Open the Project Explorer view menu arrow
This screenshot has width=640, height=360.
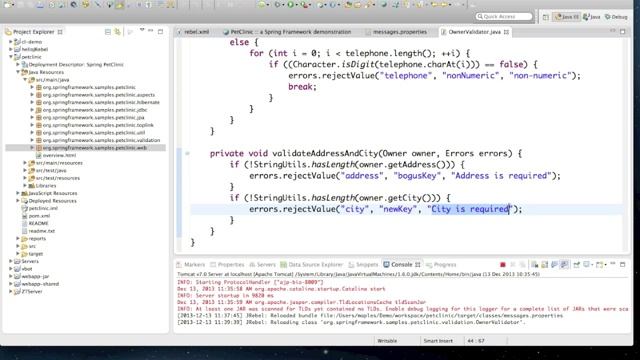click(x=142, y=30)
